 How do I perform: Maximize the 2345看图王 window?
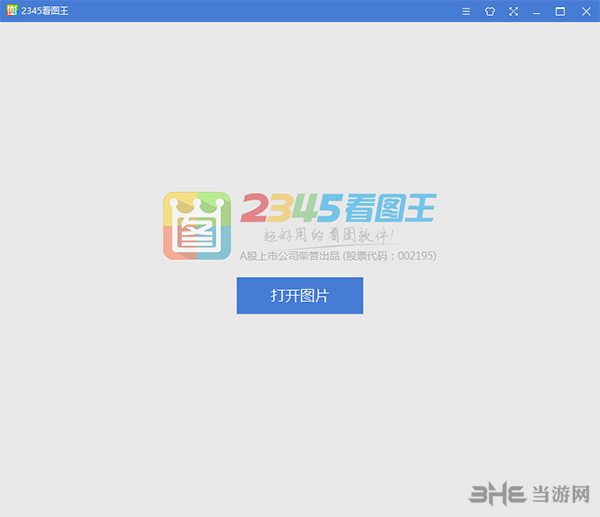pos(560,11)
